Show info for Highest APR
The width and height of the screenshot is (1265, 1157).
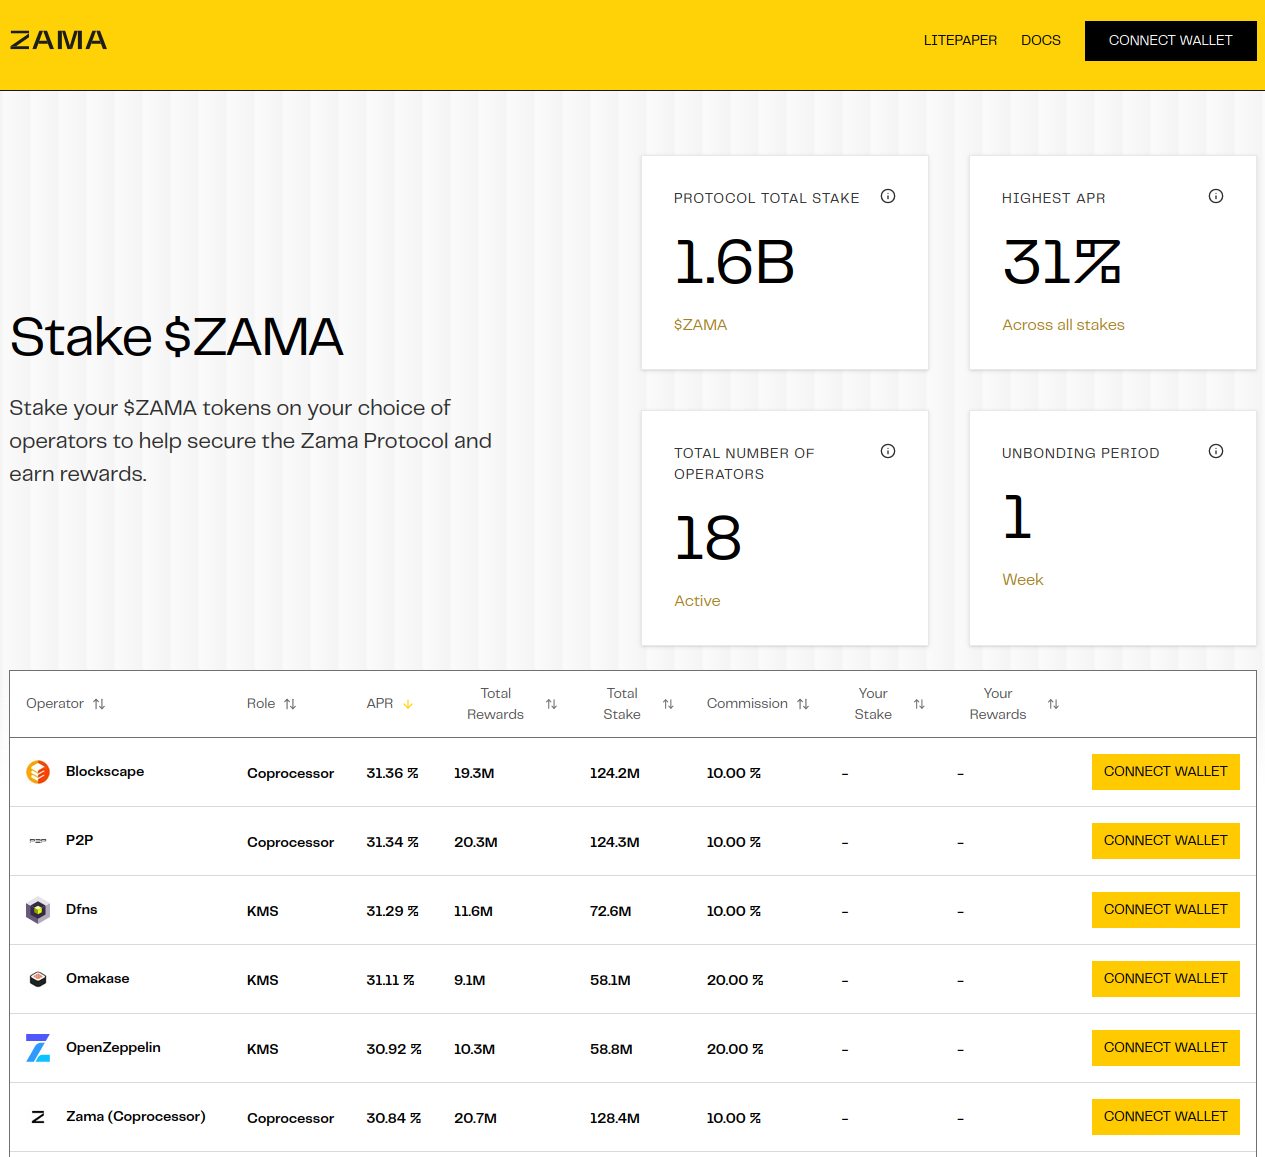pyautogui.click(x=1215, y=196)
